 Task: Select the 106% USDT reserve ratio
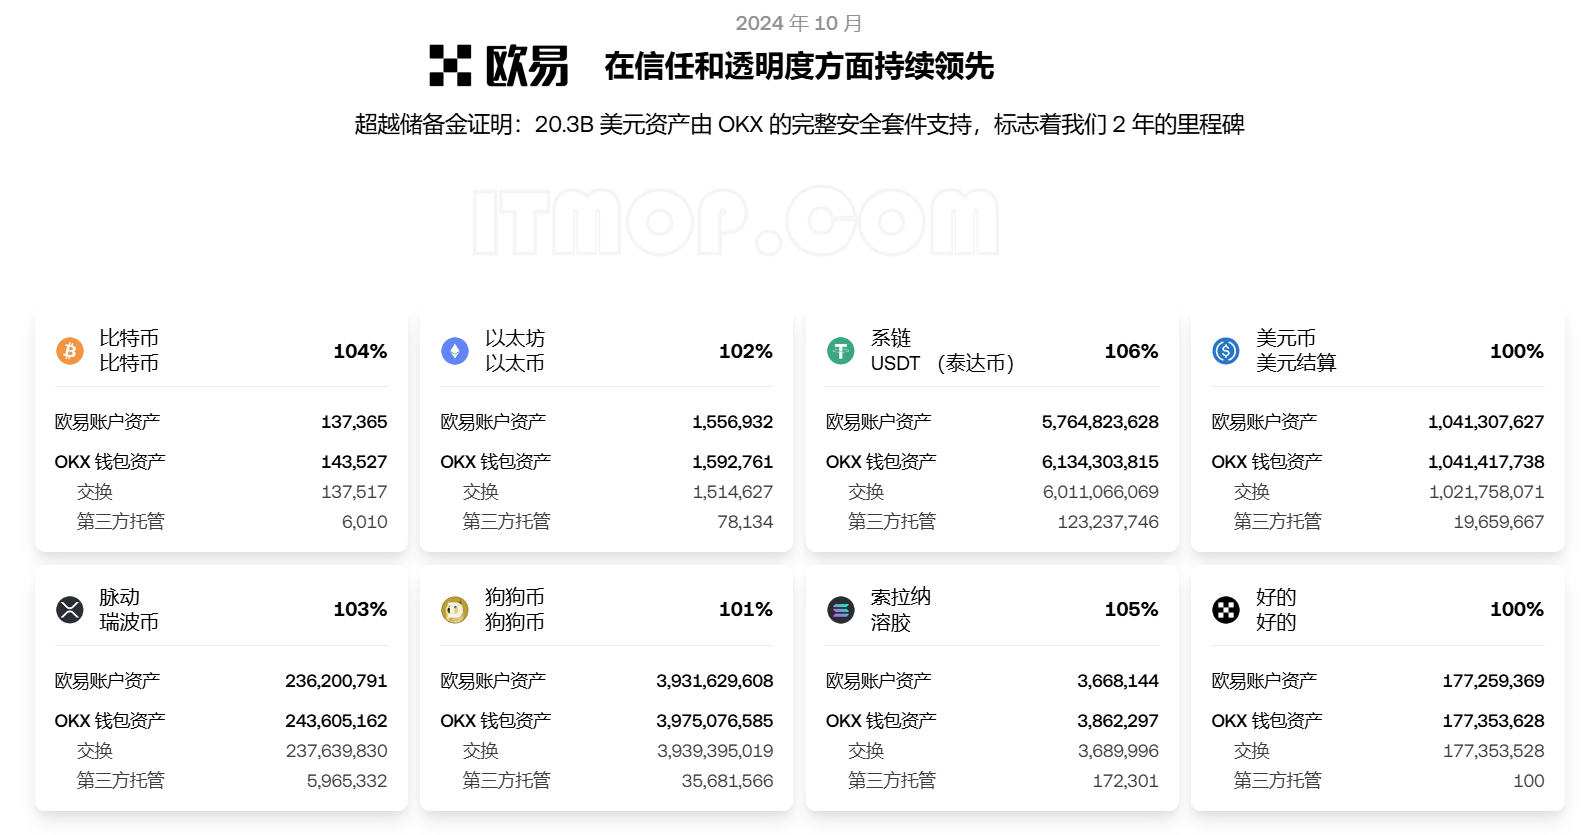click(1131, 351)
